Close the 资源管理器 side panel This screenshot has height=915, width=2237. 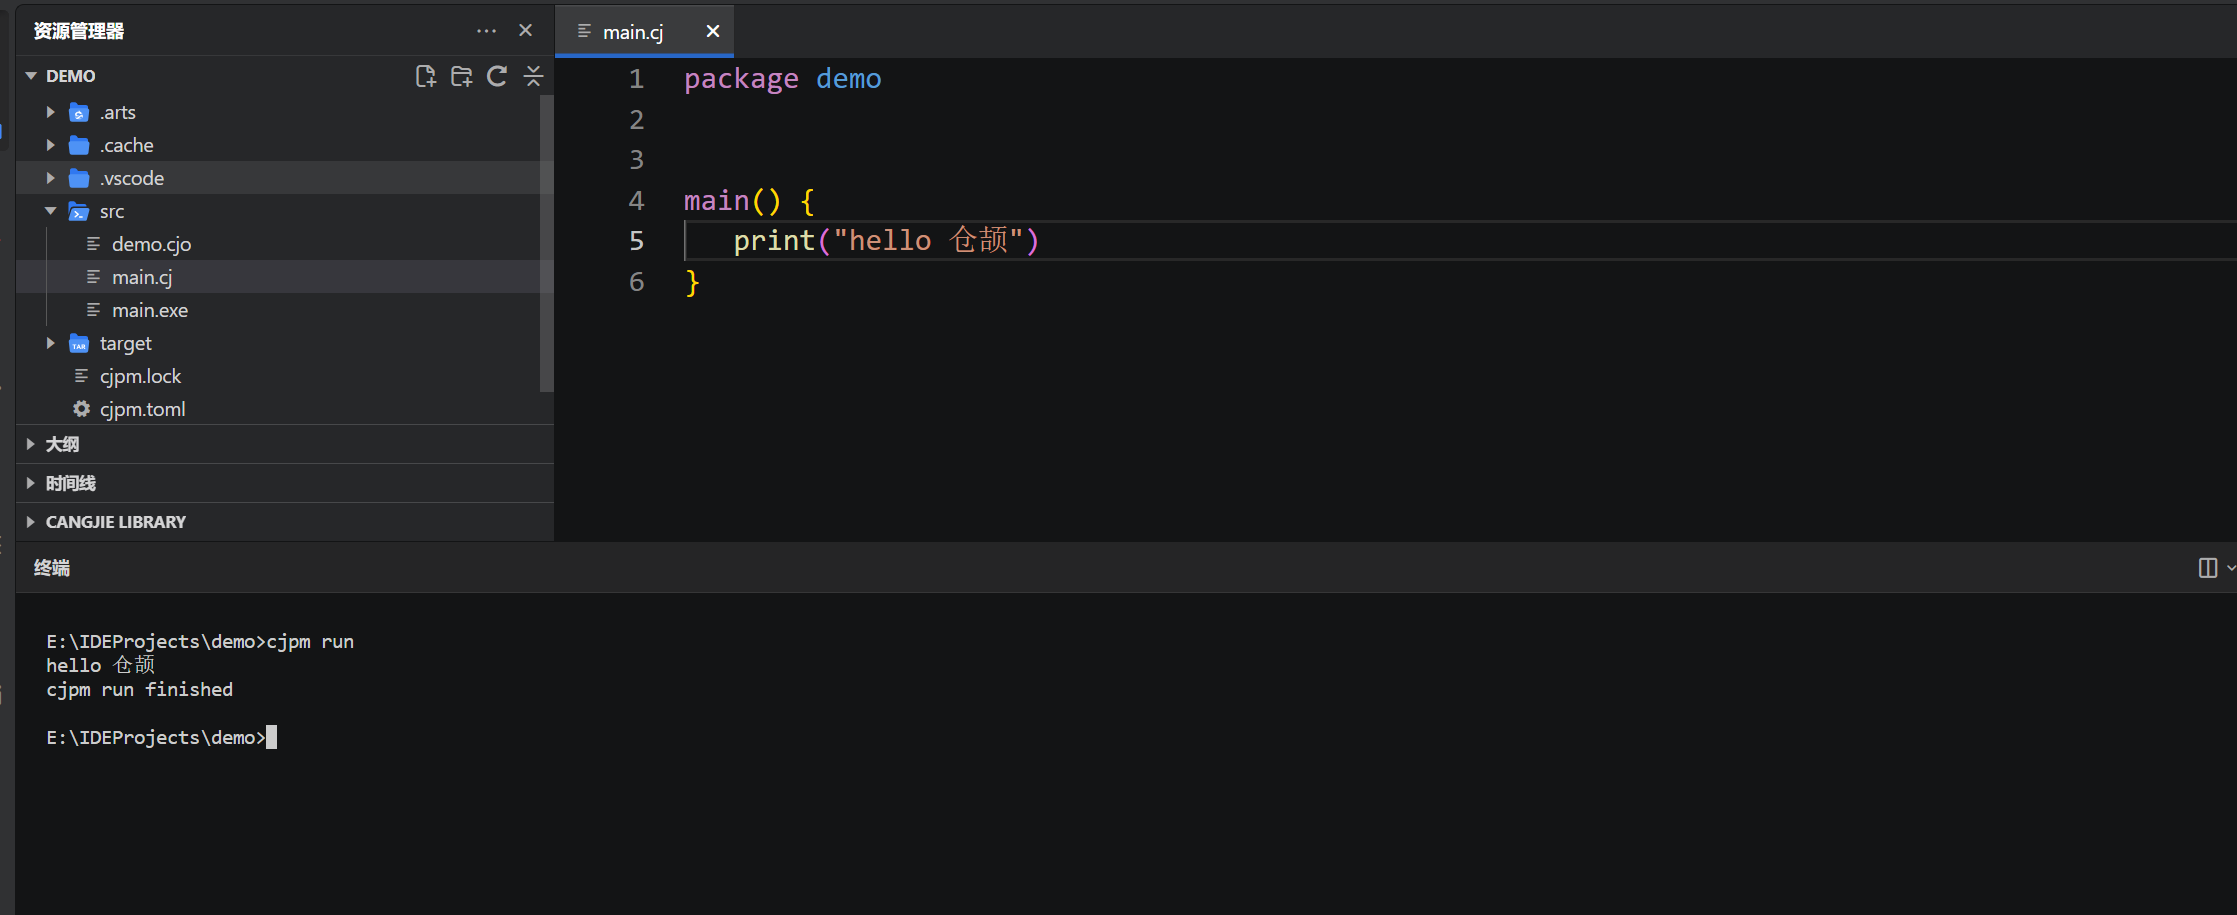click(x=525, y=31)
